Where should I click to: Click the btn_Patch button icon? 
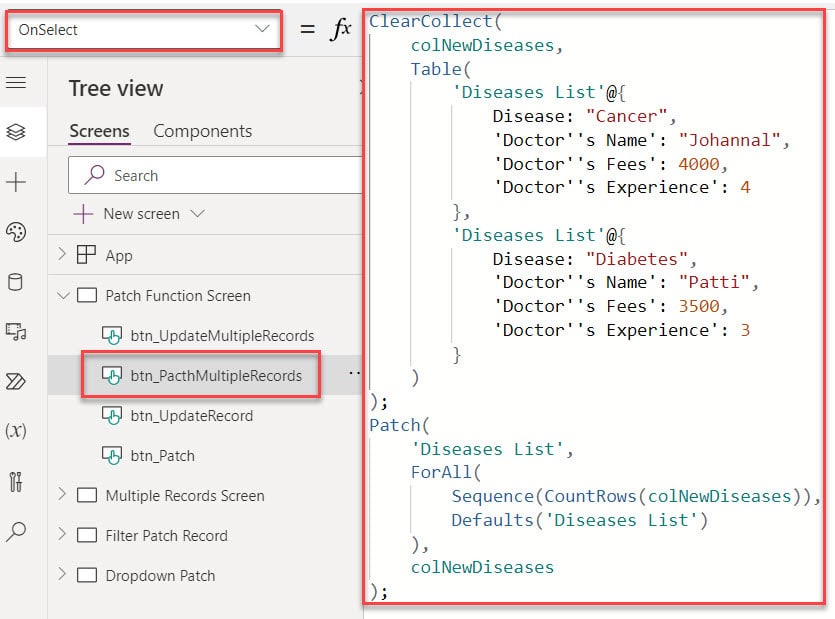click(x=112, y=455)
